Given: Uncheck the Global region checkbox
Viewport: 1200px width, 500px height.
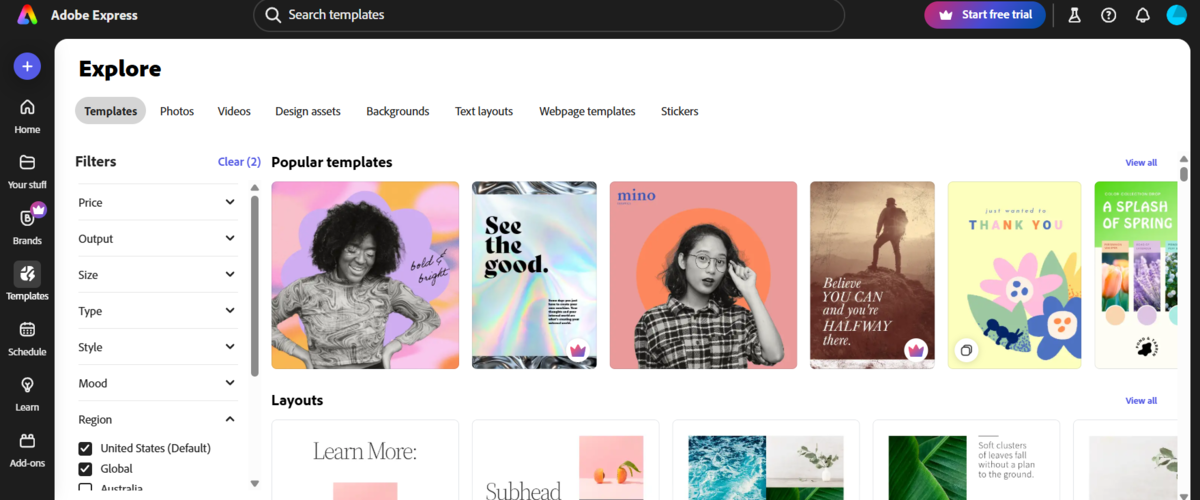Looking at the screenshot, I should coord(85,469).
